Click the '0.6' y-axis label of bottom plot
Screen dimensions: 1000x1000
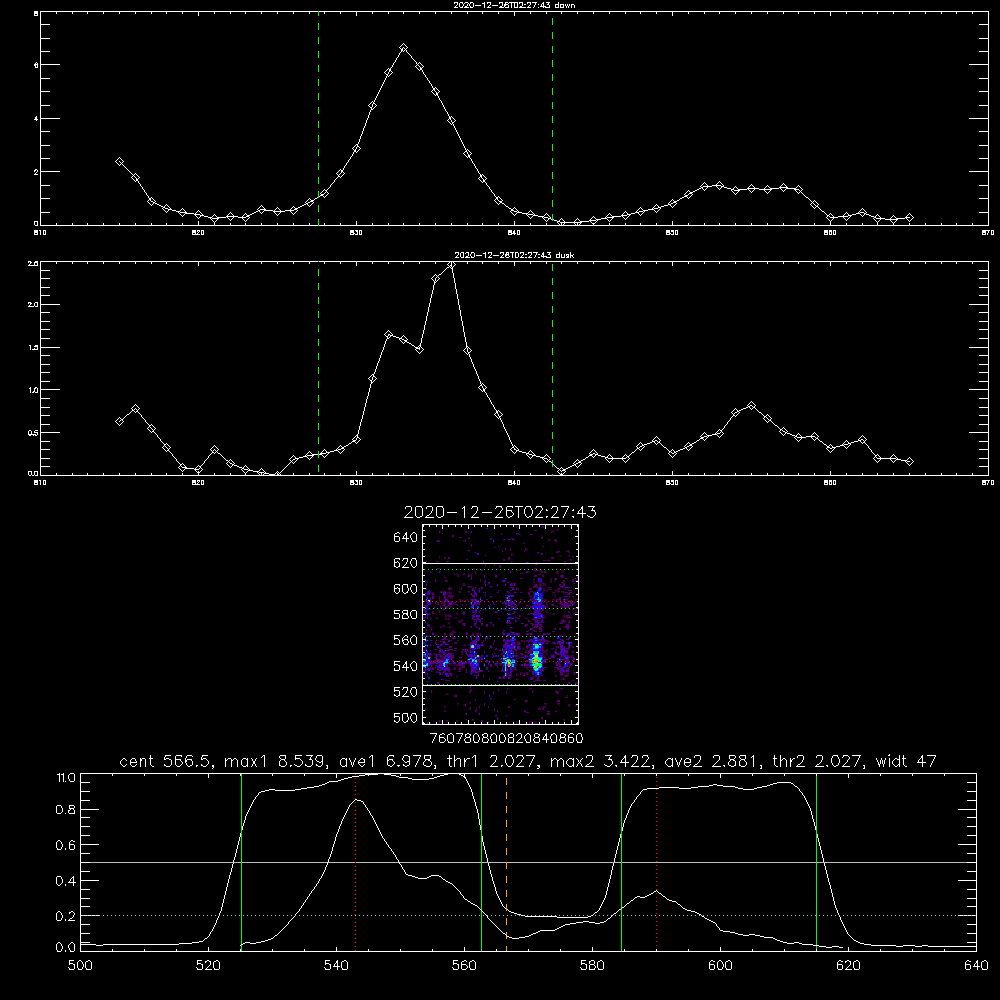[66, 845]
